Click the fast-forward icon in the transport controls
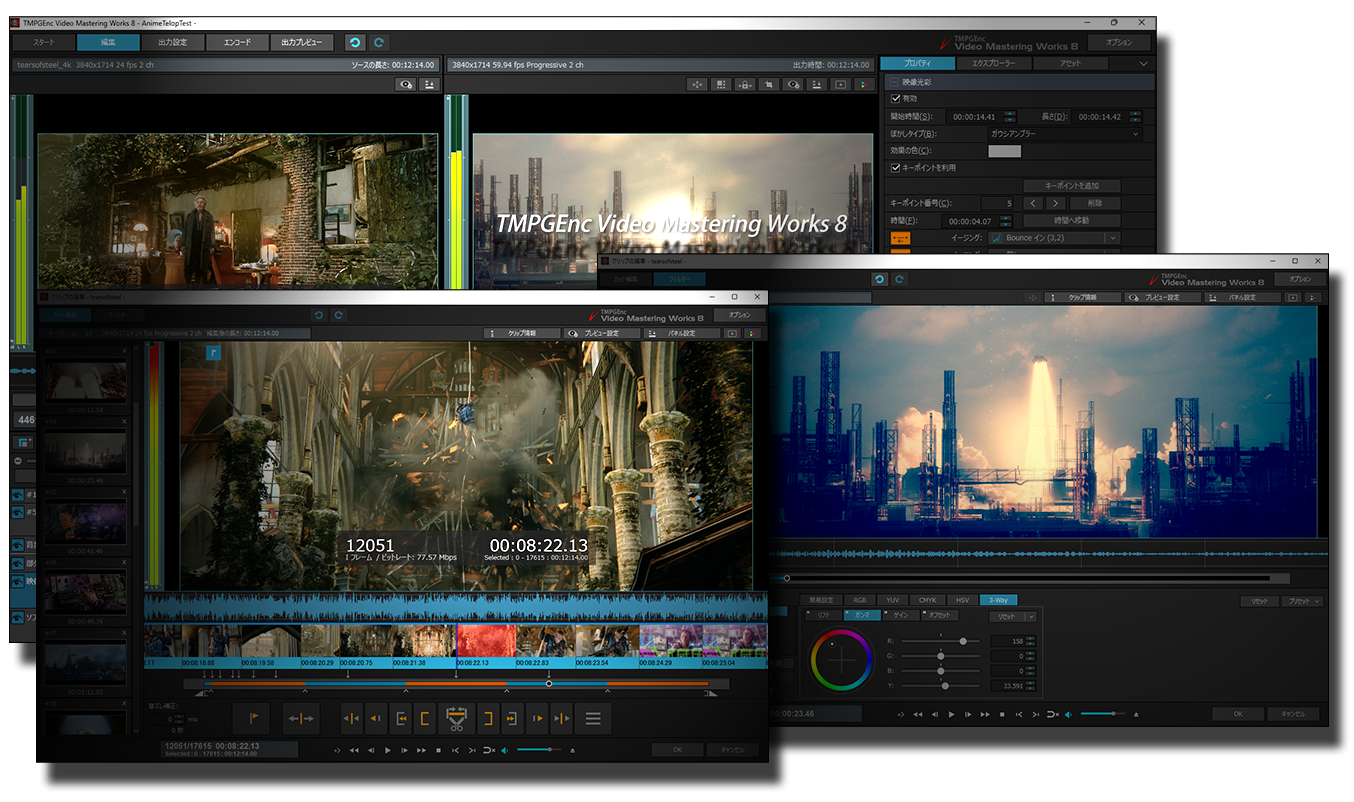Image resolution: width=1354 pixels, height=802 pixels. coord(420,749)
